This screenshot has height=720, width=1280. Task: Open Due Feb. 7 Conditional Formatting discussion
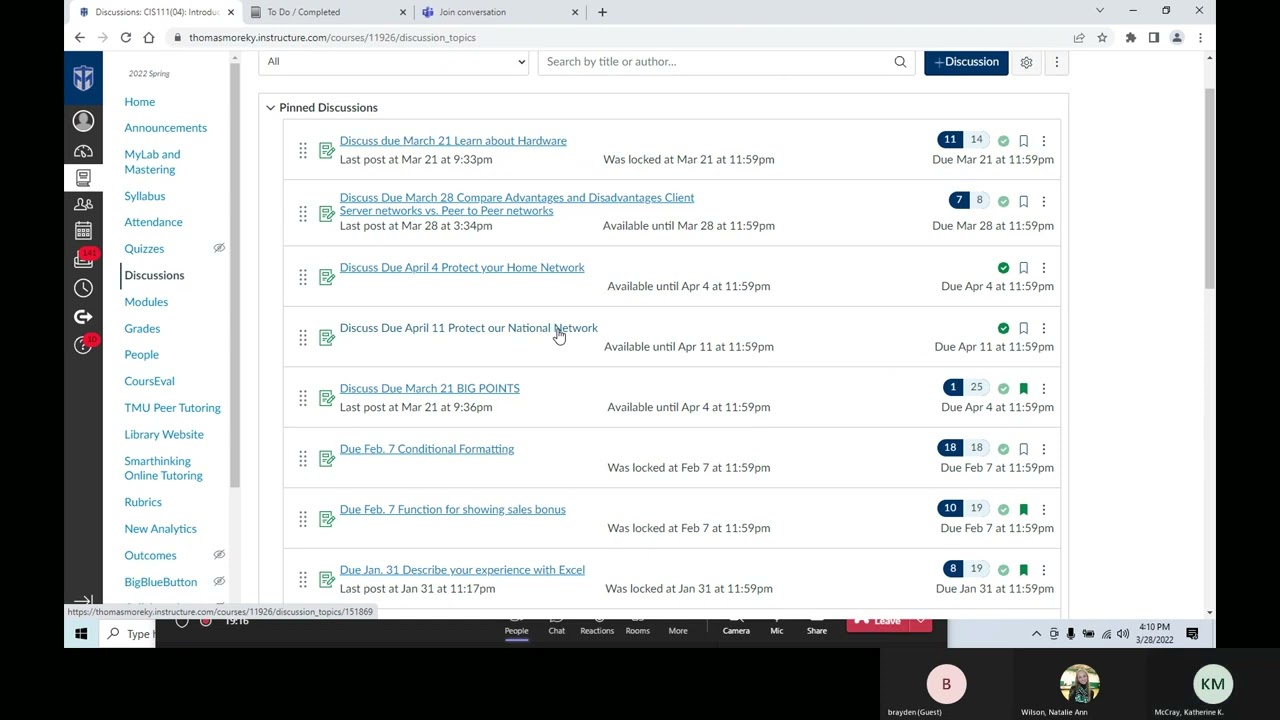click(427, 449)
